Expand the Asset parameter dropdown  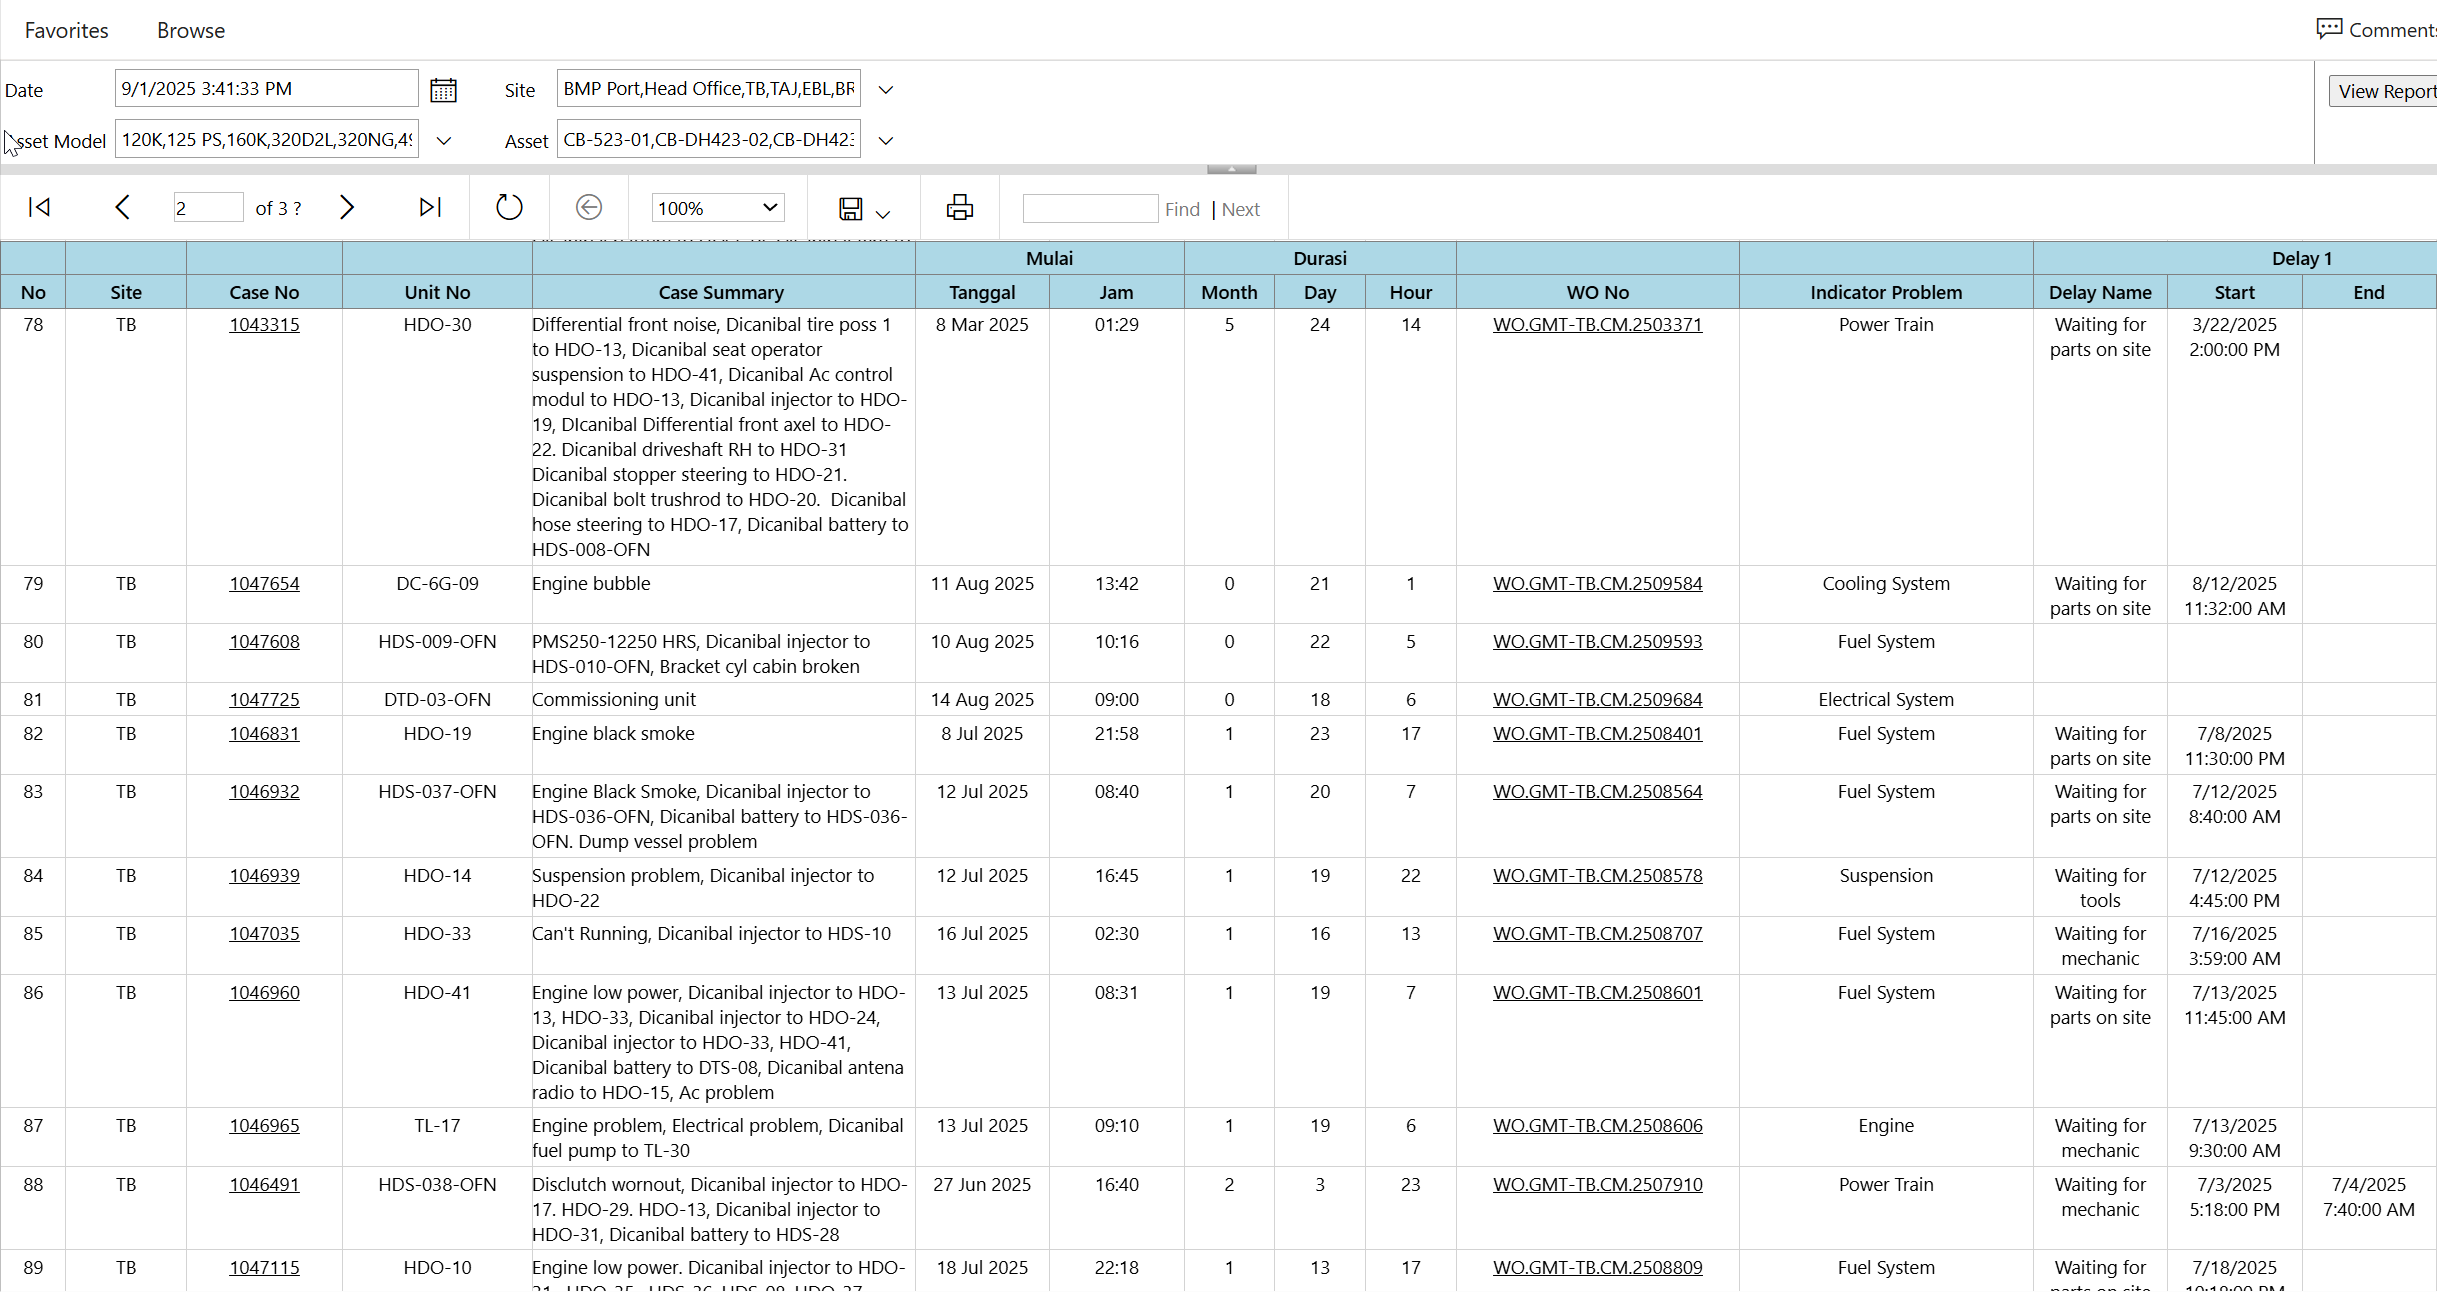886,141
